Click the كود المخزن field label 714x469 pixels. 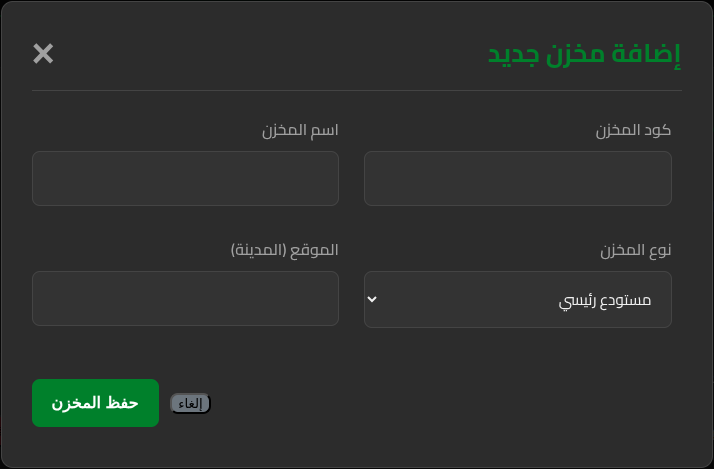pos(633,131)
